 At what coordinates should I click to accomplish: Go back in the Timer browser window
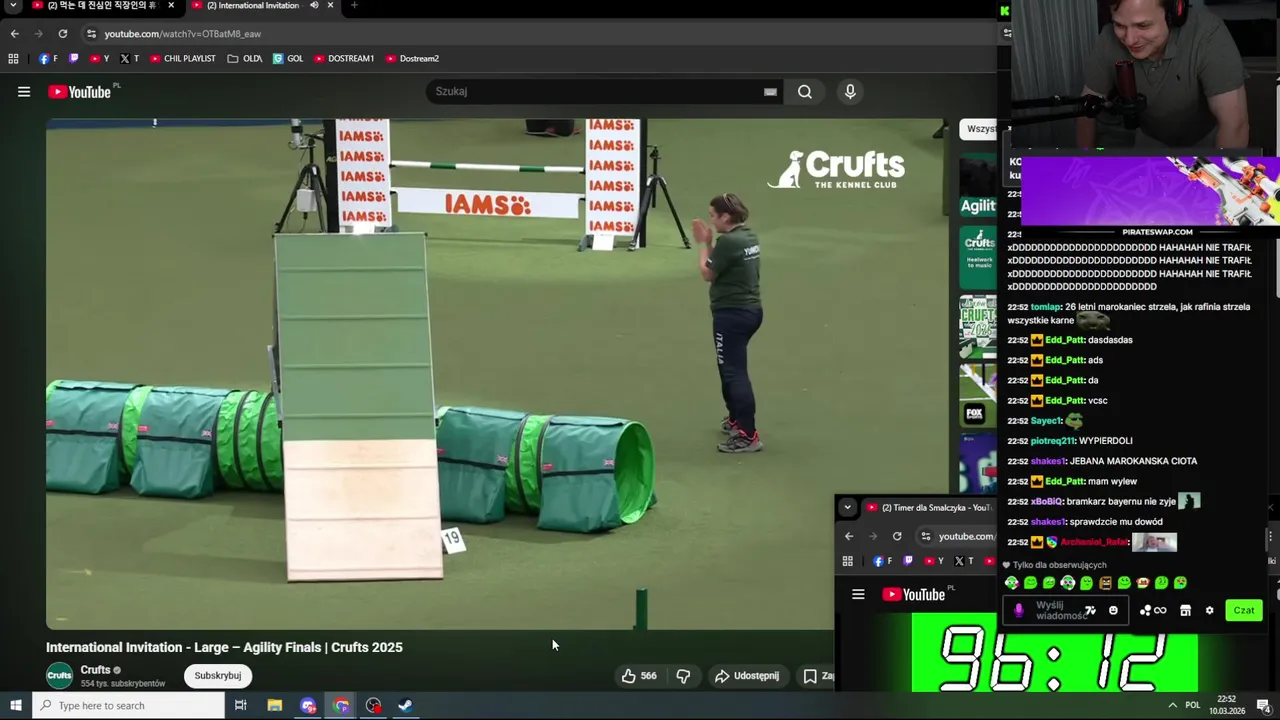tap(849, 536)
